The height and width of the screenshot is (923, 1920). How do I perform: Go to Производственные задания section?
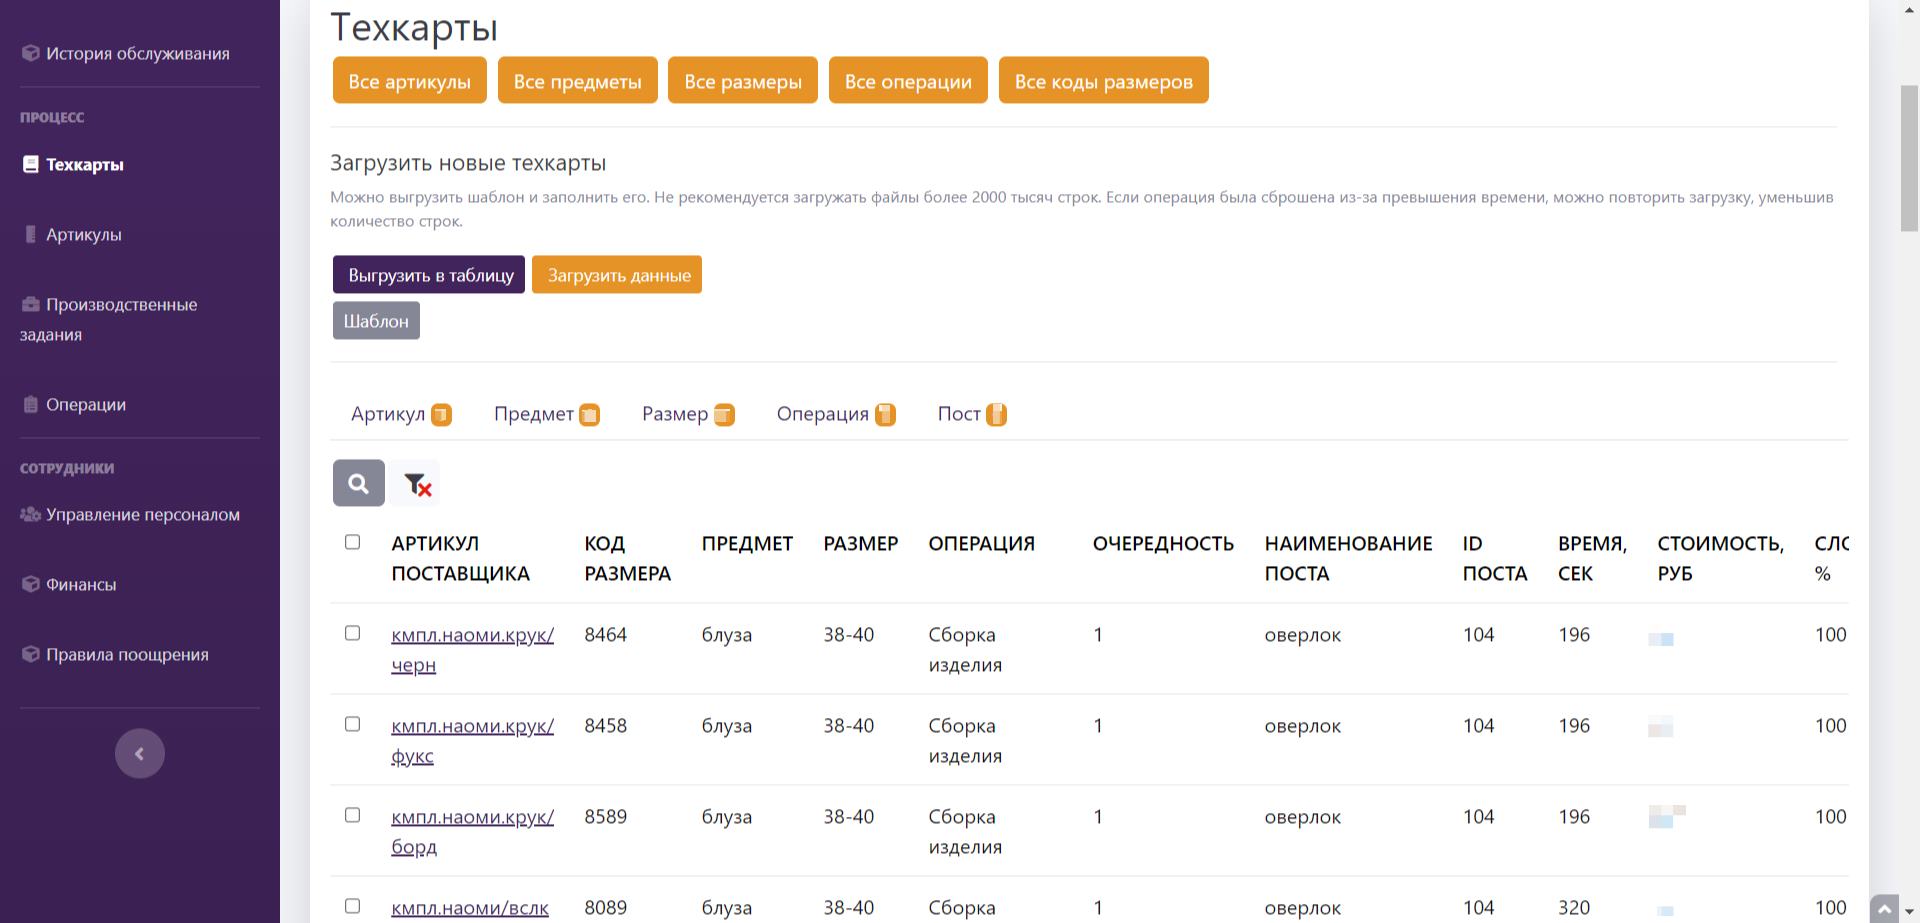[120, 305]
